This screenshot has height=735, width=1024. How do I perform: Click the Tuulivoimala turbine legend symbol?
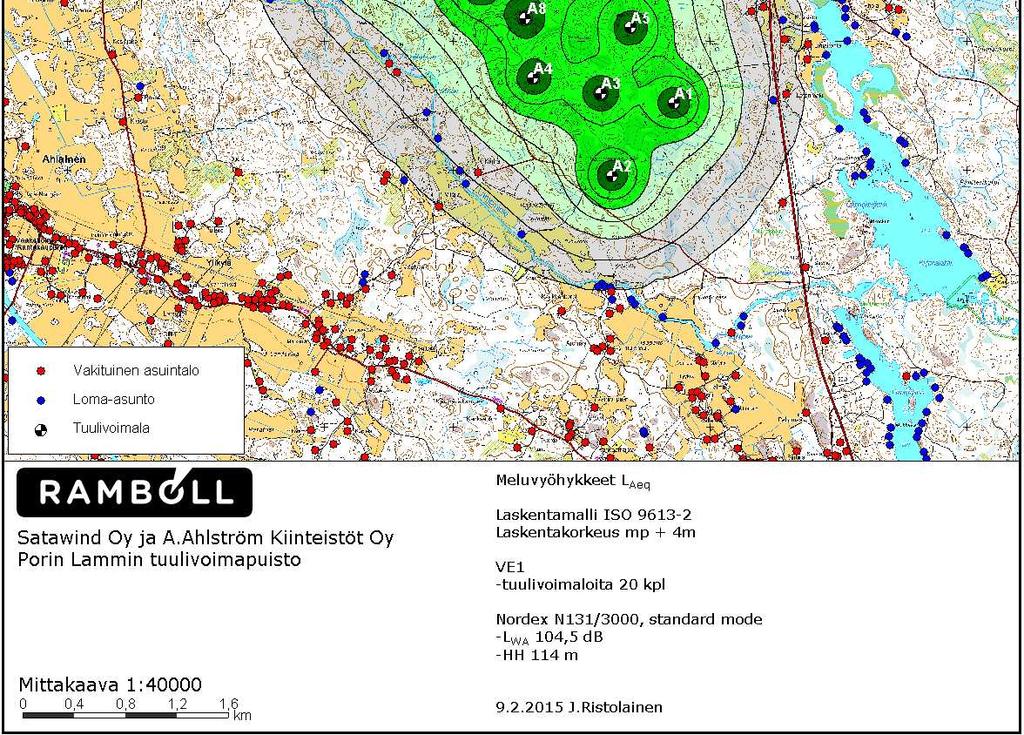[41, 429]
